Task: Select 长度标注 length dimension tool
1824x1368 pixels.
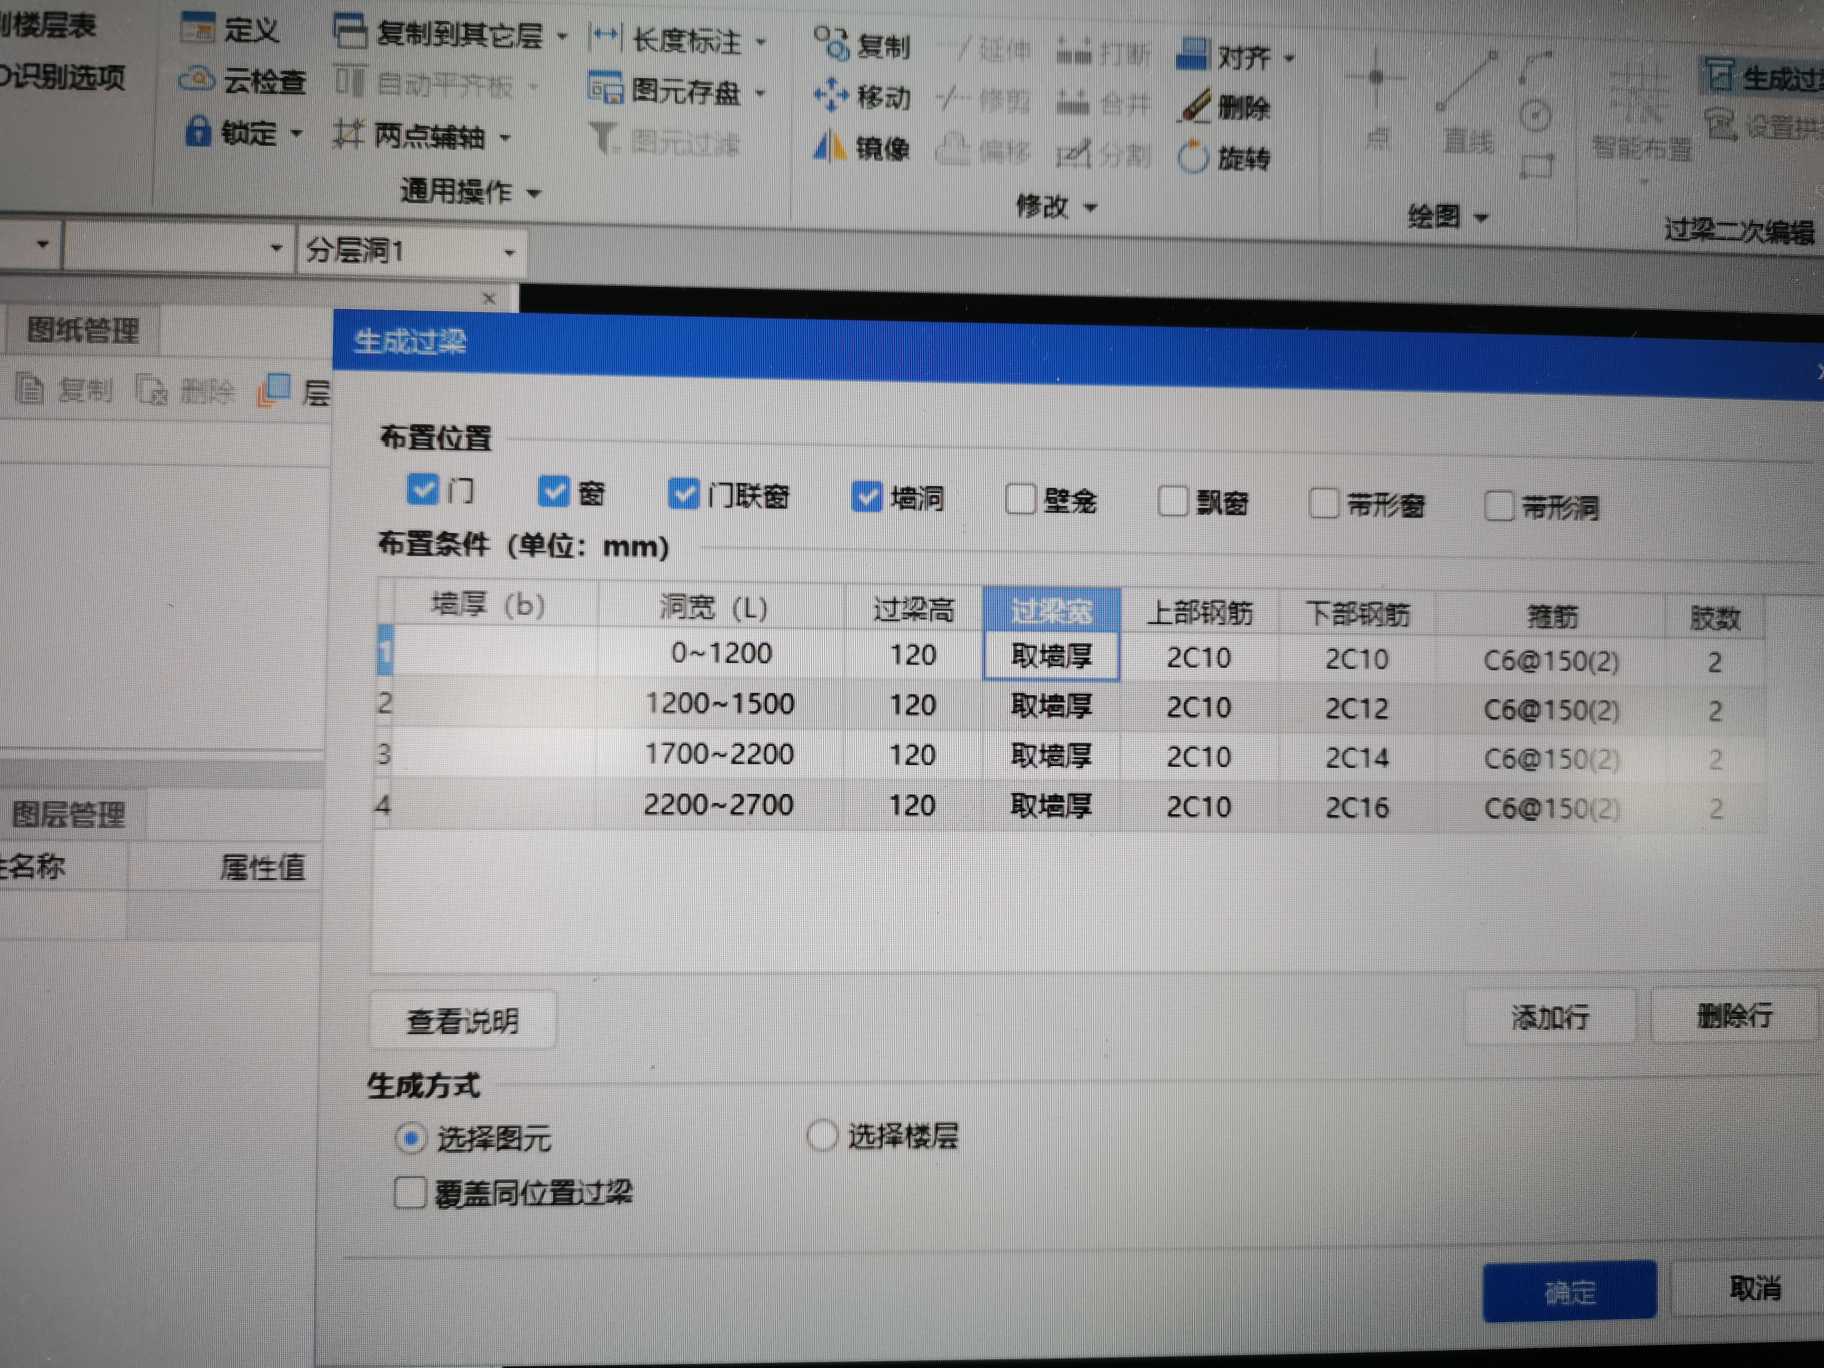Action: (666, 40)
